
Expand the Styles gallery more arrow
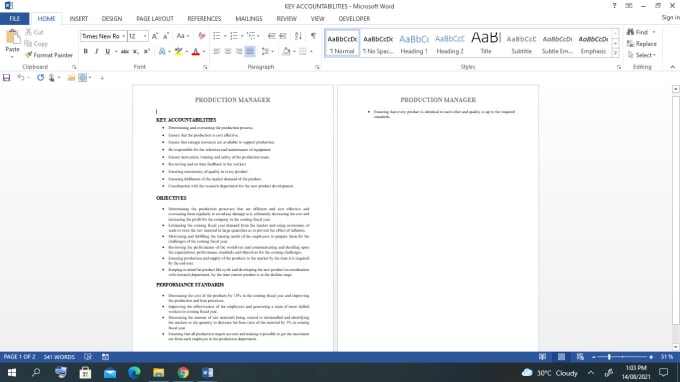click(615, 53)
